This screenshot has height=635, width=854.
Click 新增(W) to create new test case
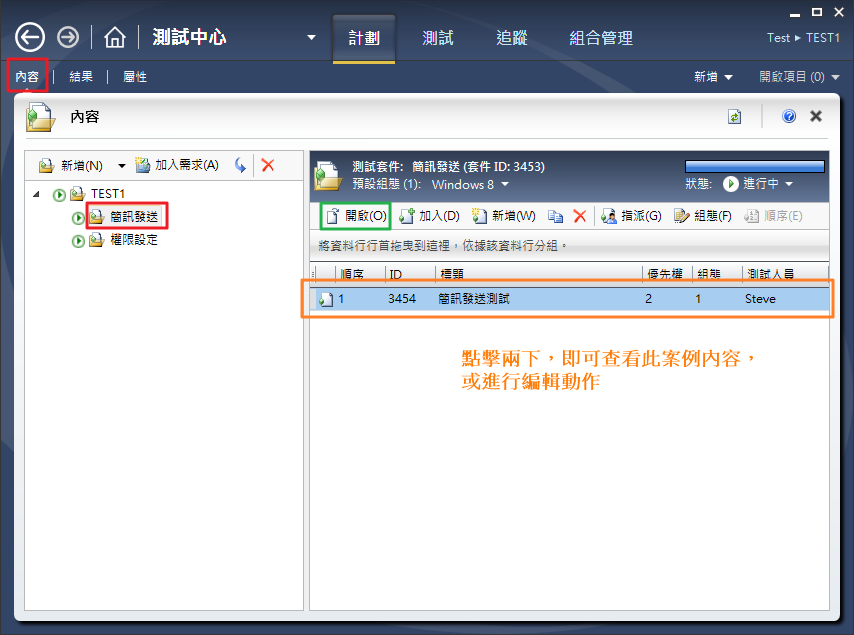(x=504, y=216)
